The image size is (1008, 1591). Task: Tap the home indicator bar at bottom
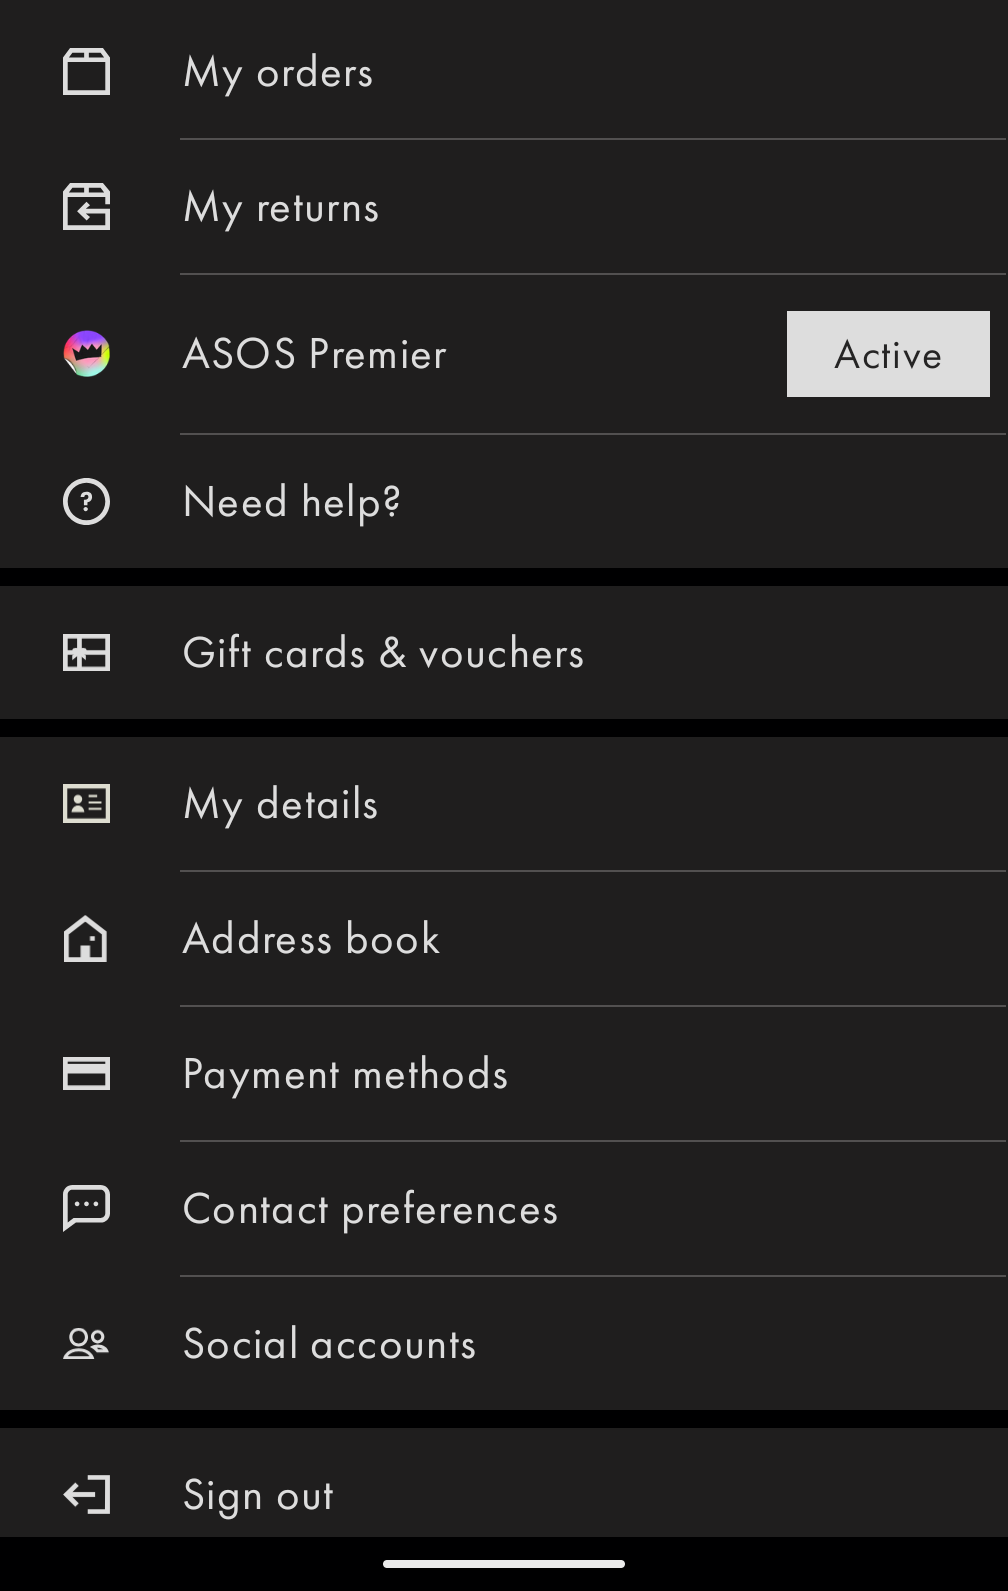click(x=504, y=1564)
